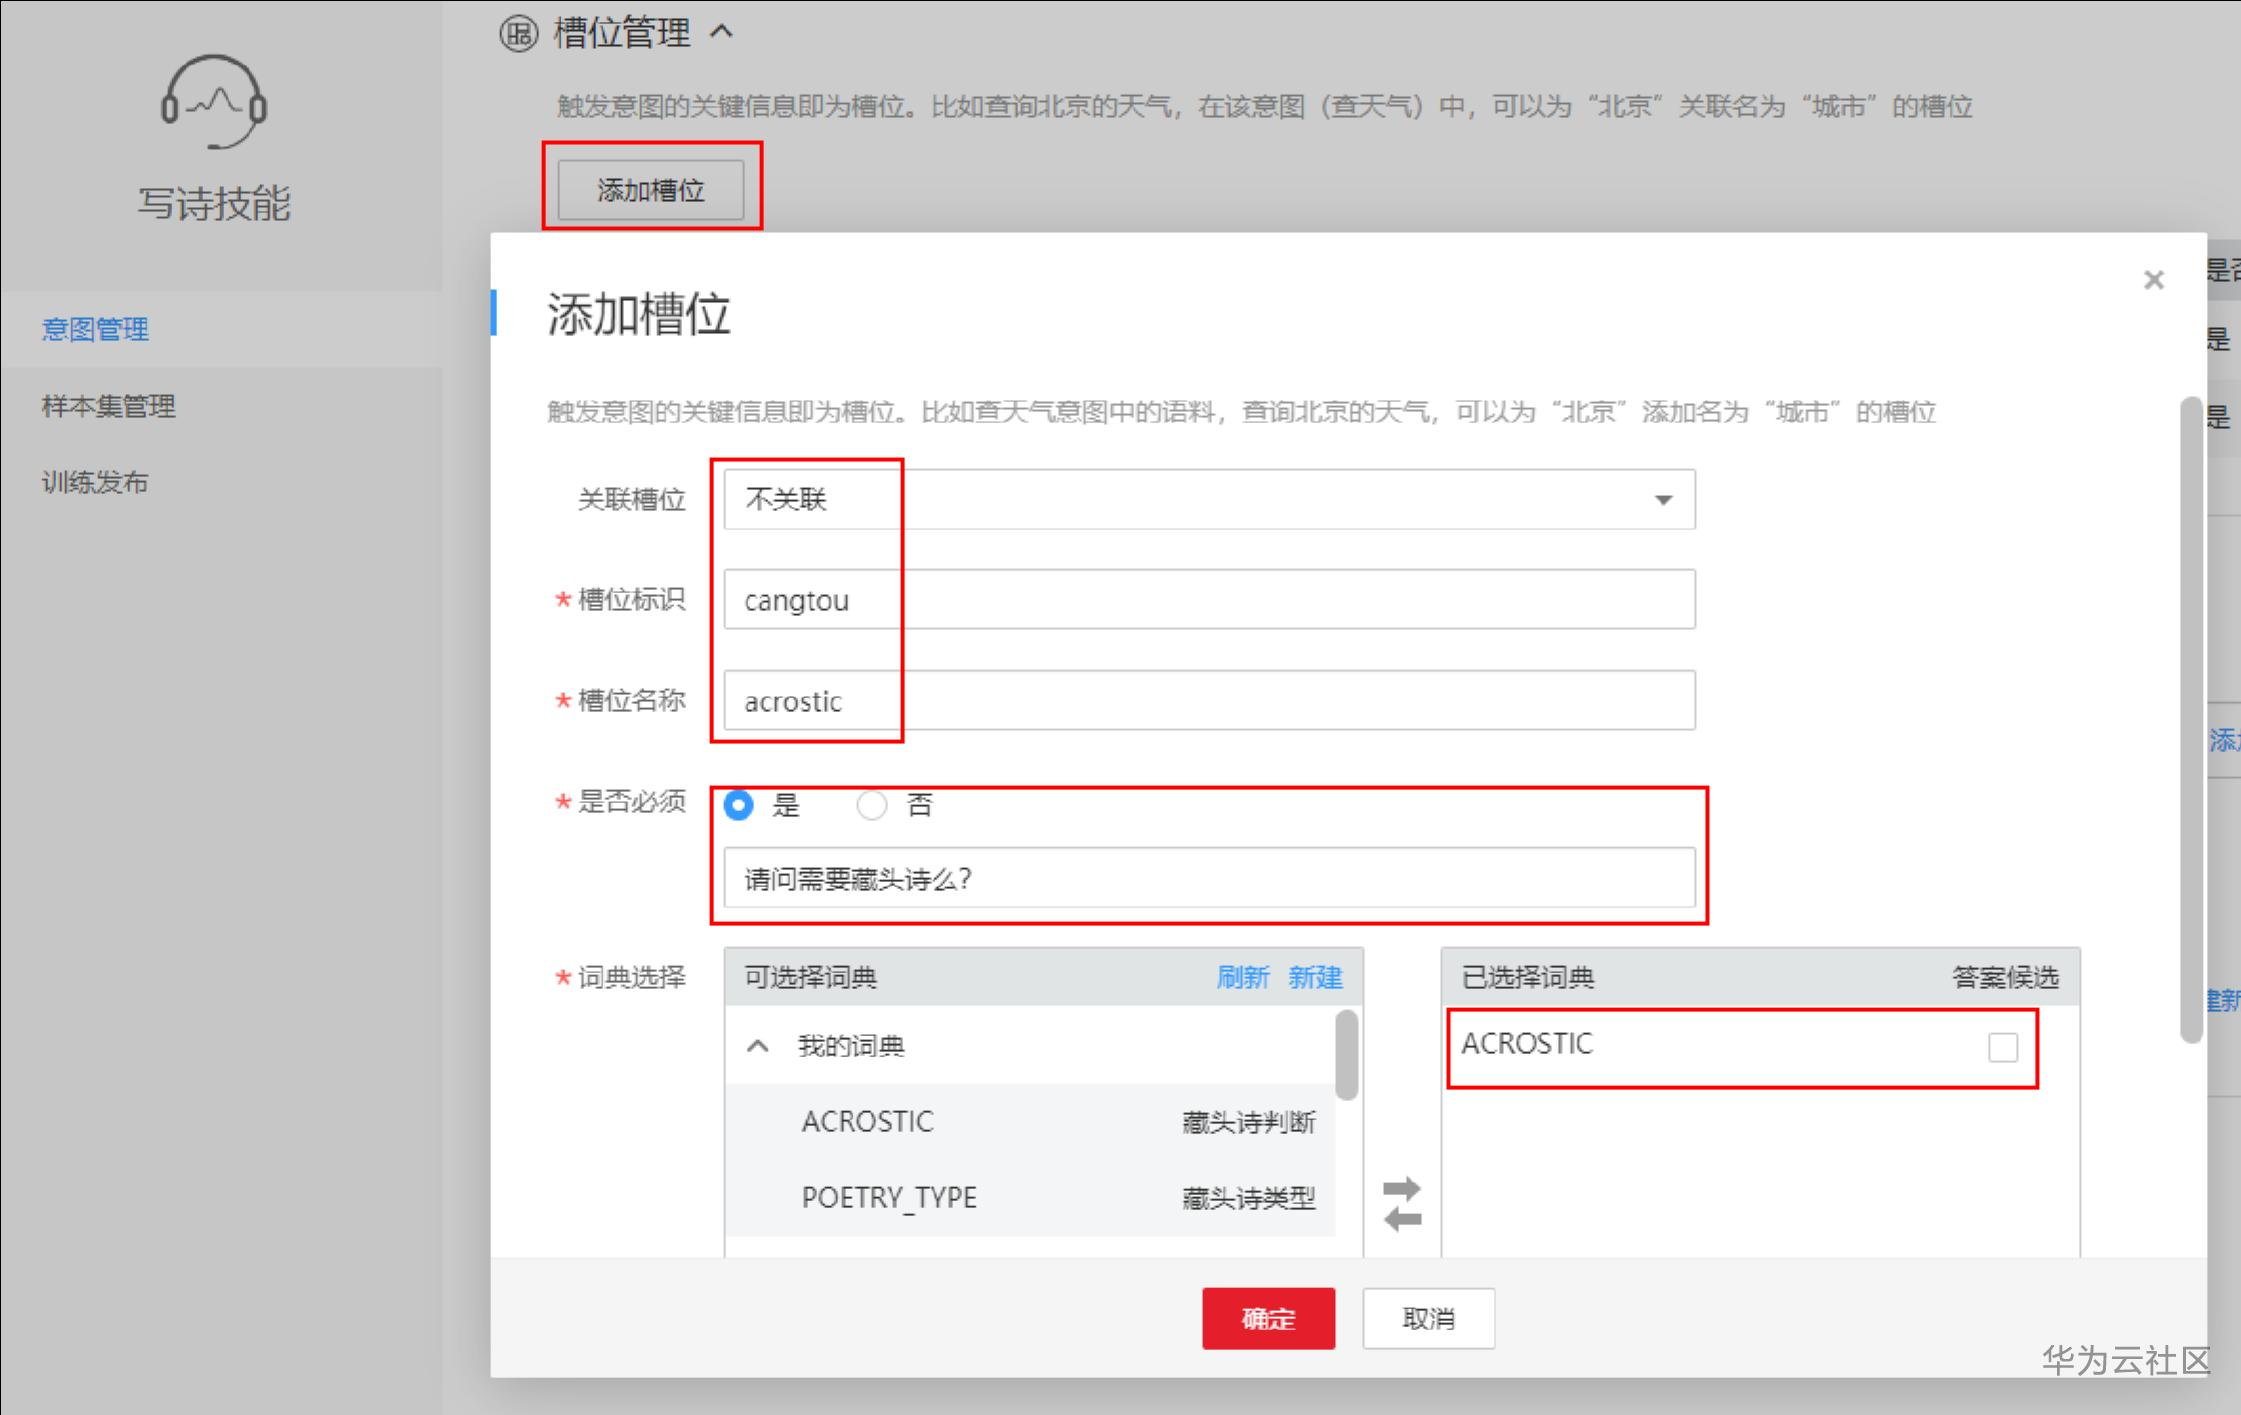The height and width of the screenshot is (1415, 2241).
Task: Open 意图管理 in sidebar
Action: coord(95,329)
